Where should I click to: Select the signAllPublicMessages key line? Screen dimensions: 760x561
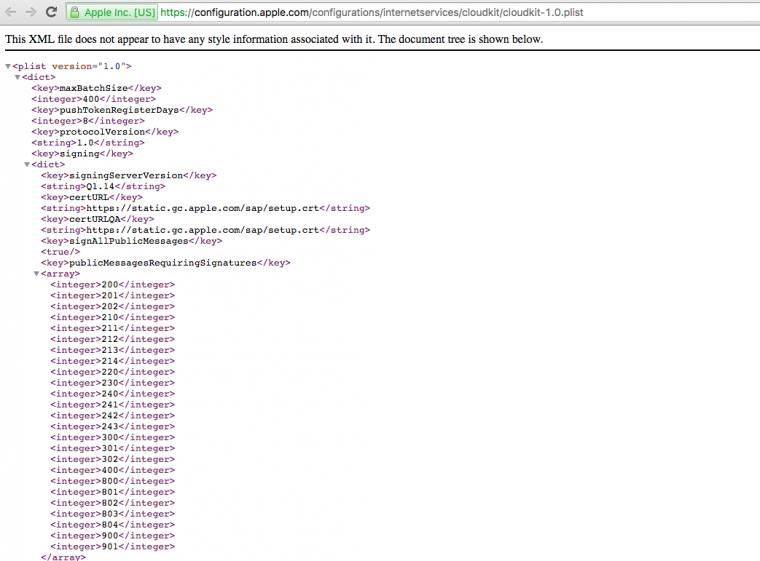coord(131,241)
